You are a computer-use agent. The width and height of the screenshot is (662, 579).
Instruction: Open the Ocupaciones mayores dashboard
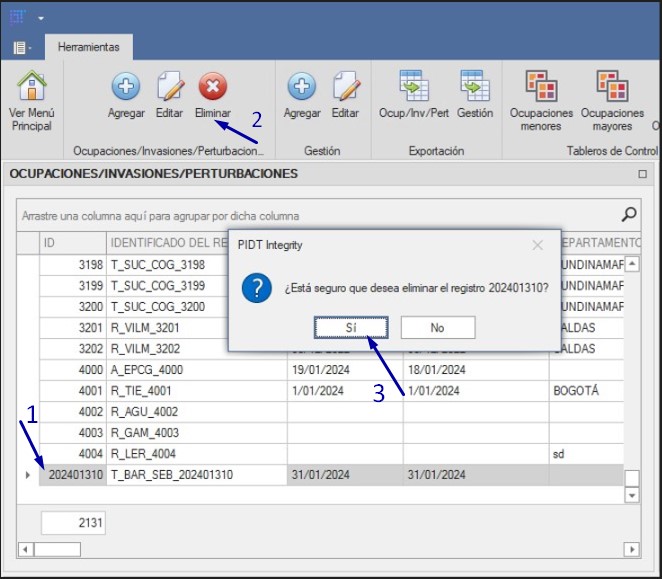click(612, 88)
